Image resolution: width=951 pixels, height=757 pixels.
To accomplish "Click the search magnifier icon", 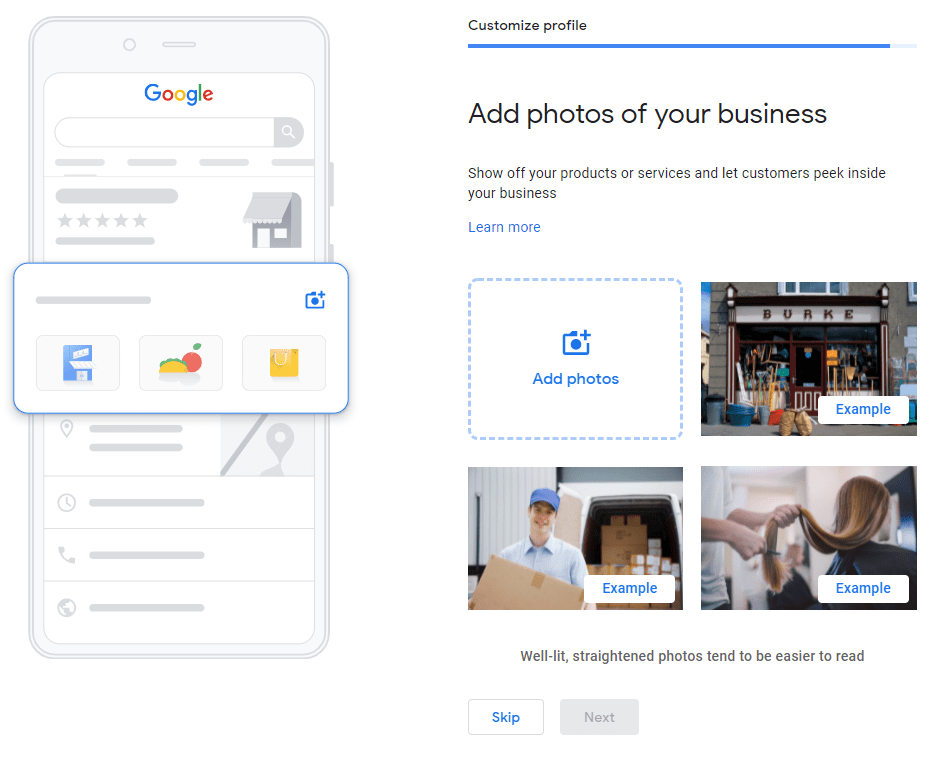I will pyautogui.click(x=289, y=132).
